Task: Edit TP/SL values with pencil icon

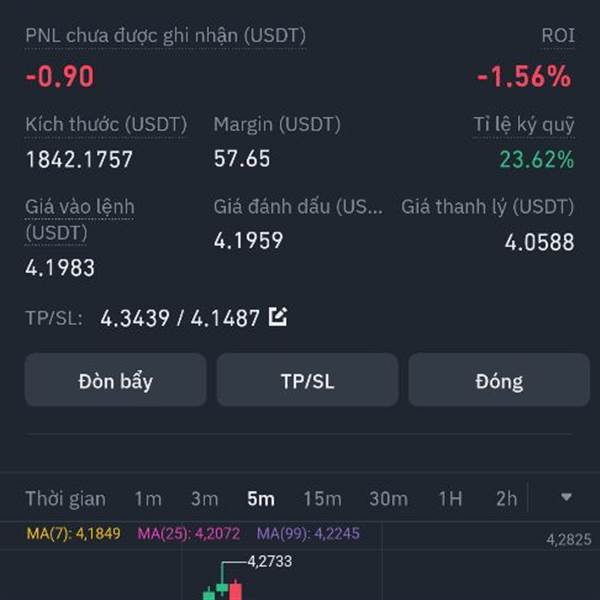Action: click(278, 316)
